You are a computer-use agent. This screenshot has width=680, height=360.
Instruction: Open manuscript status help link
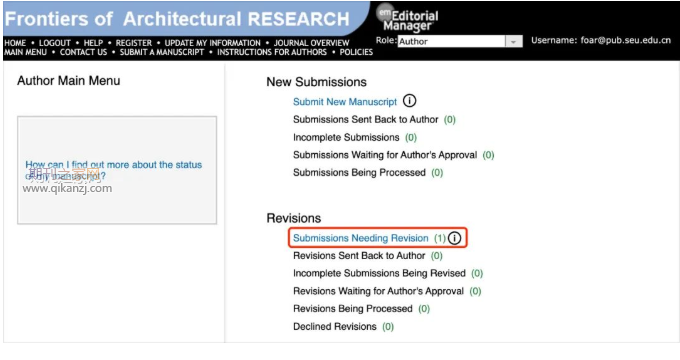point(114,170)
